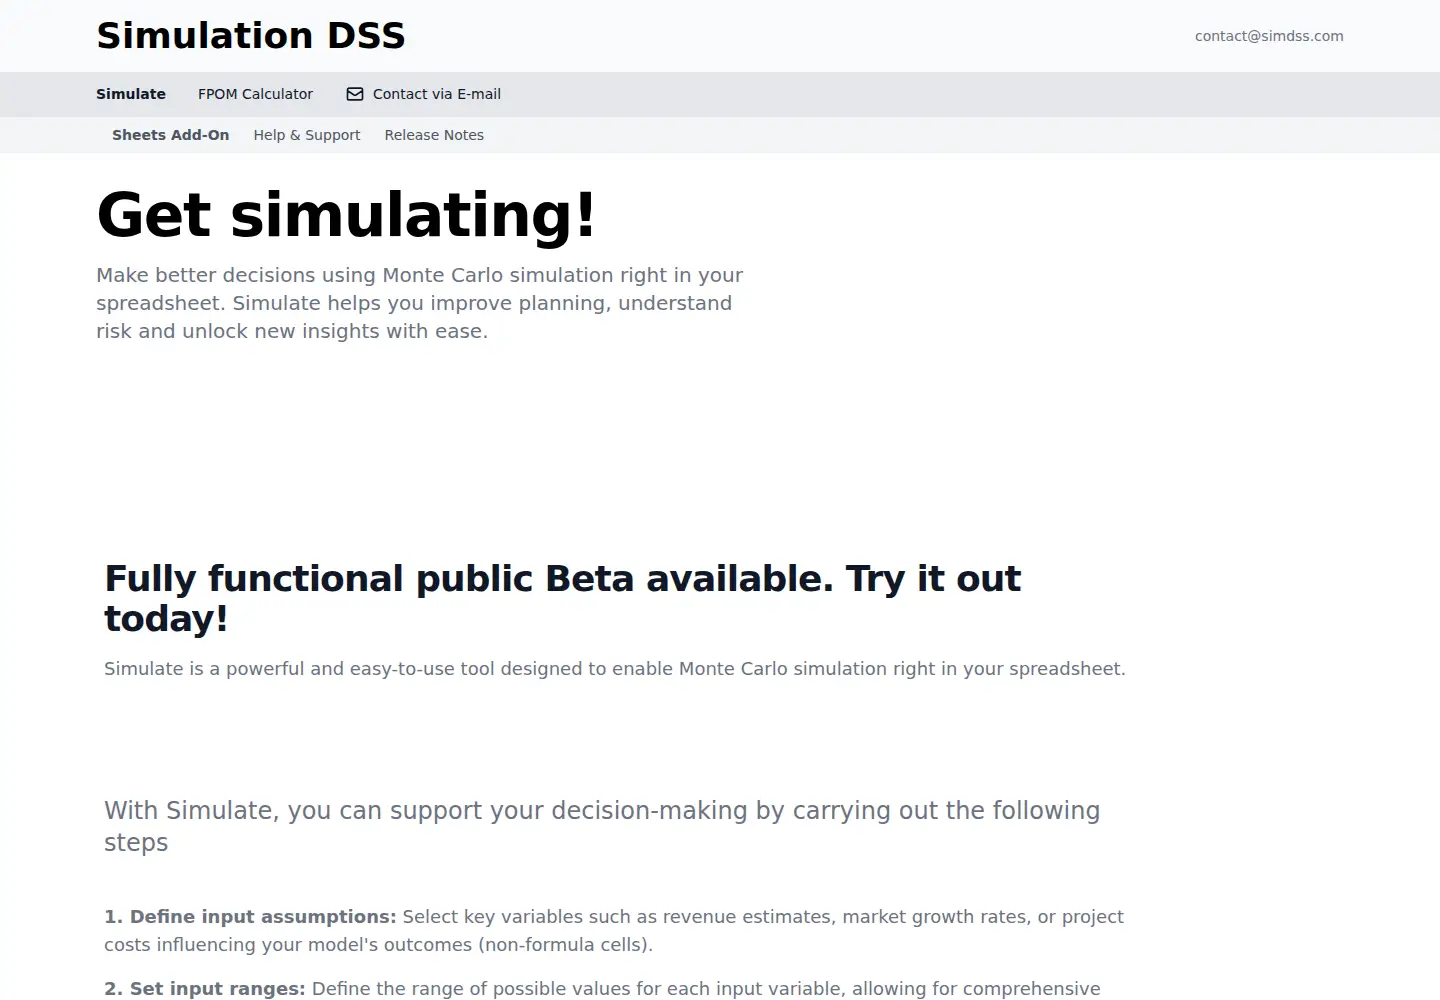Viewport: 1440px width, 1000px height.
Task: Open the Simulate menu item
Action: 131,94
